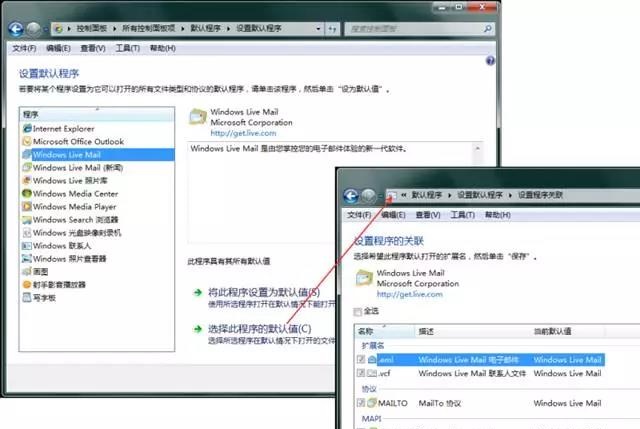Open get.live.com link in back window

[x=243, y=133]
